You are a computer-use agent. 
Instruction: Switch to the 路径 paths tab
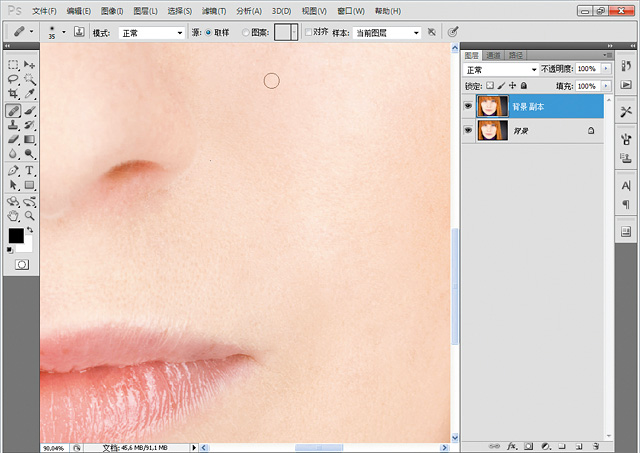pos(516,55)
